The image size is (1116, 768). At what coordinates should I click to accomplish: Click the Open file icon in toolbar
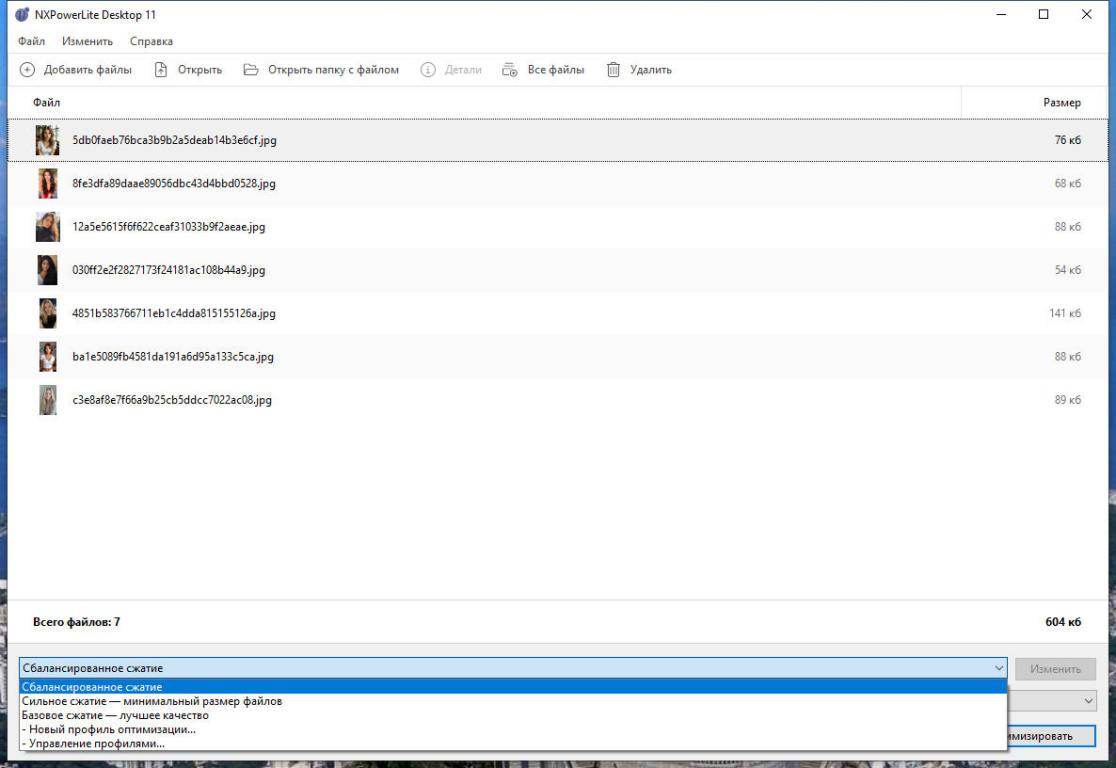click(161, 70)
